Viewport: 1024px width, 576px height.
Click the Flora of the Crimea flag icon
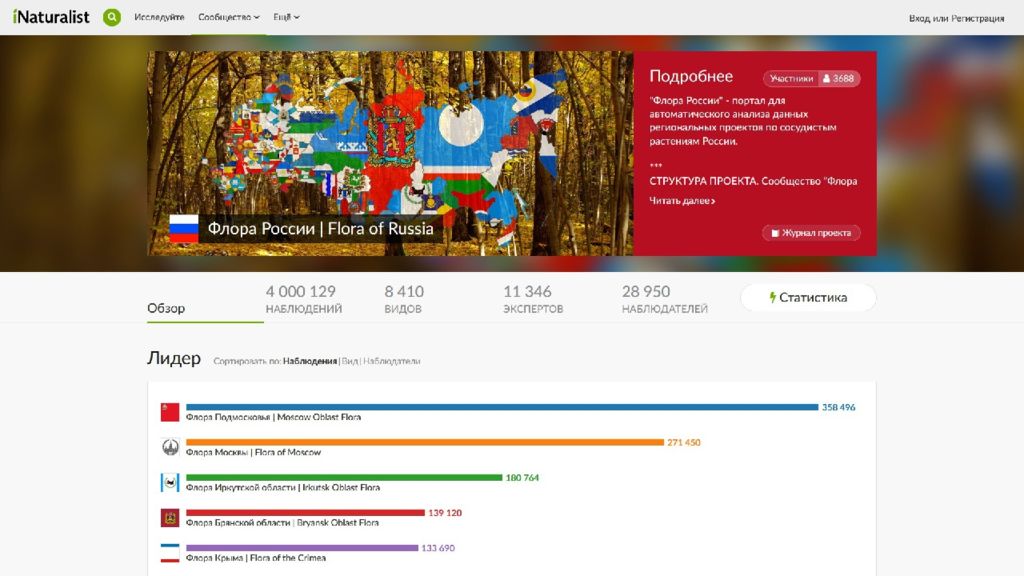(170, 553)
